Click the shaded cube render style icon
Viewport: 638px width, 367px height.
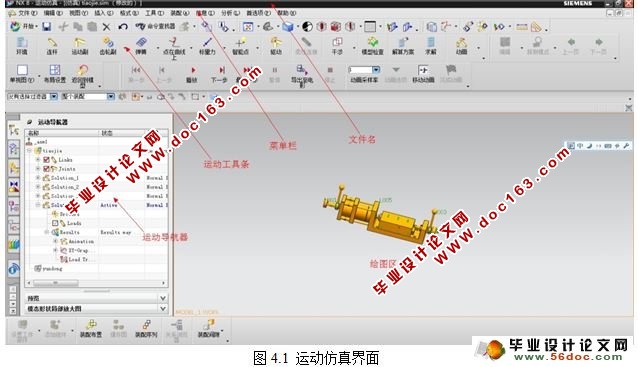(x=288, y=27)
